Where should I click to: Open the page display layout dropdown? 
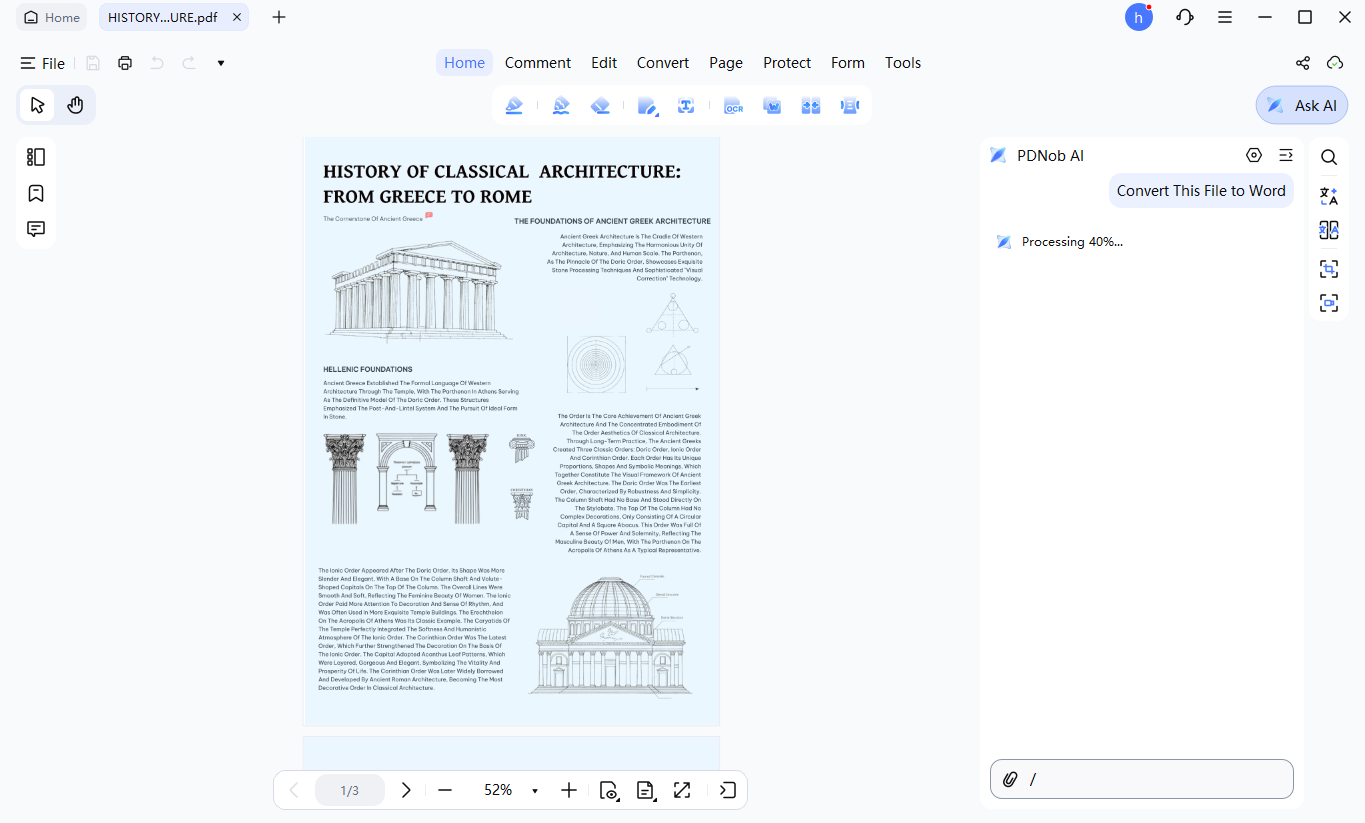coord(646,790)
